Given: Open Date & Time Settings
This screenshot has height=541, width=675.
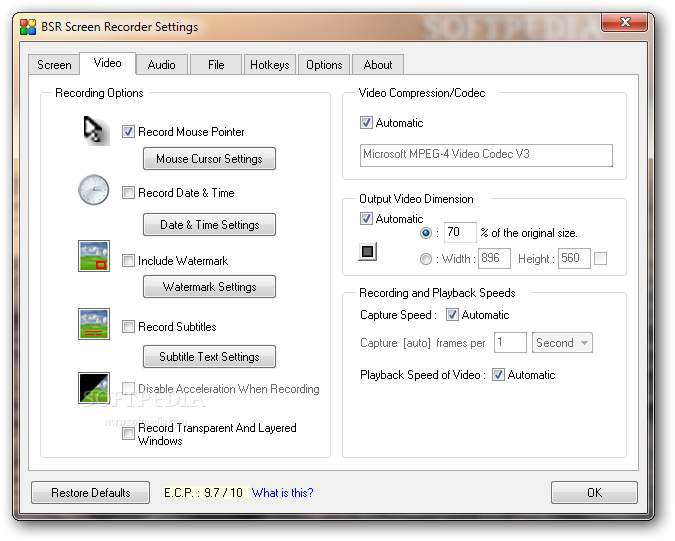Looking at the screenshot, I should click(x=209, y=225).
